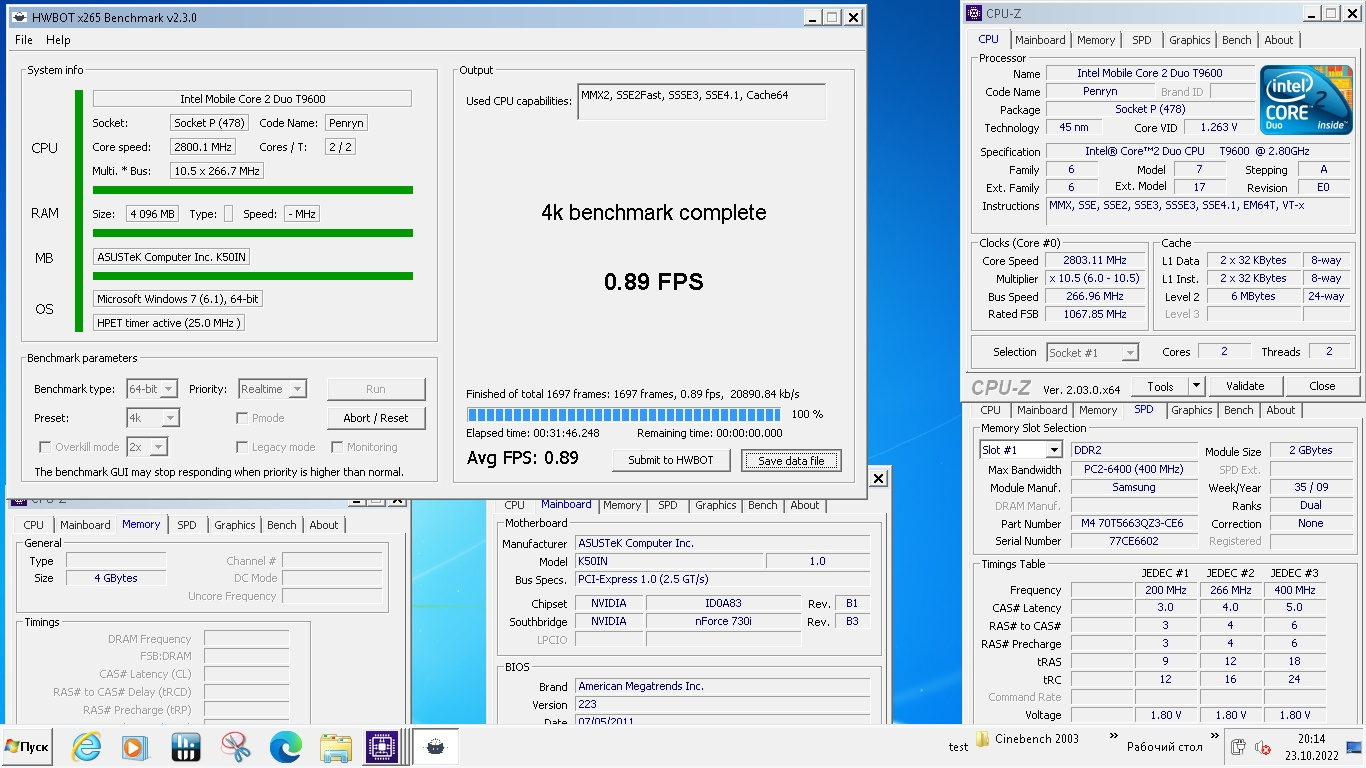1366x768 pixels.
Task: Launch Windows Media Player from taskbar
Action: pos(135,747)
